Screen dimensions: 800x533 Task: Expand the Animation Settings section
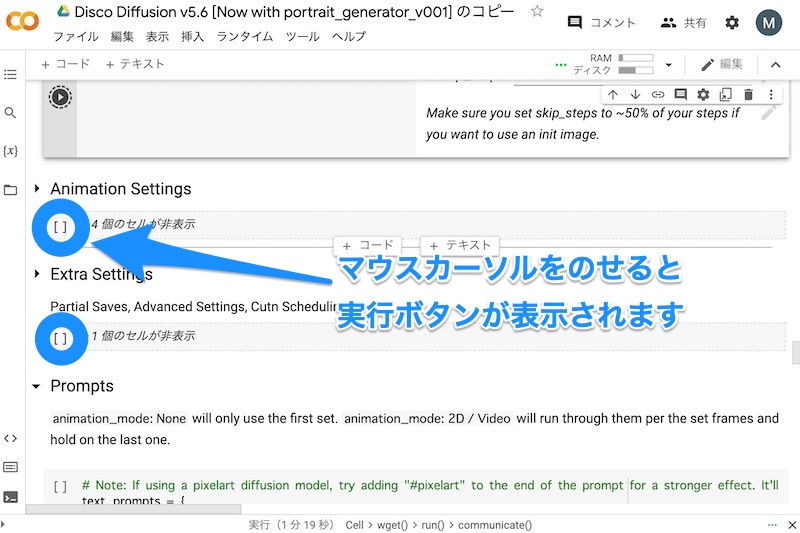pyautogui.click(x=37, y=188)
